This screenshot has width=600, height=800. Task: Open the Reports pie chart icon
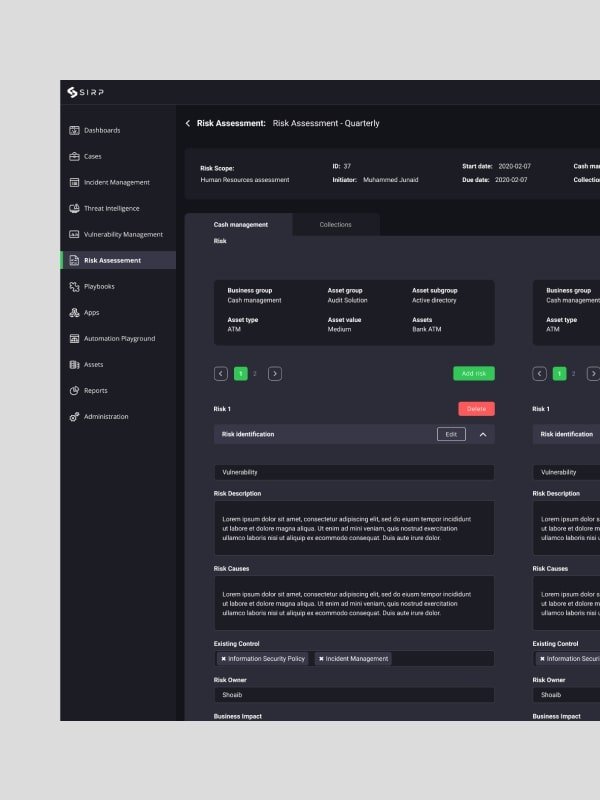74,391
